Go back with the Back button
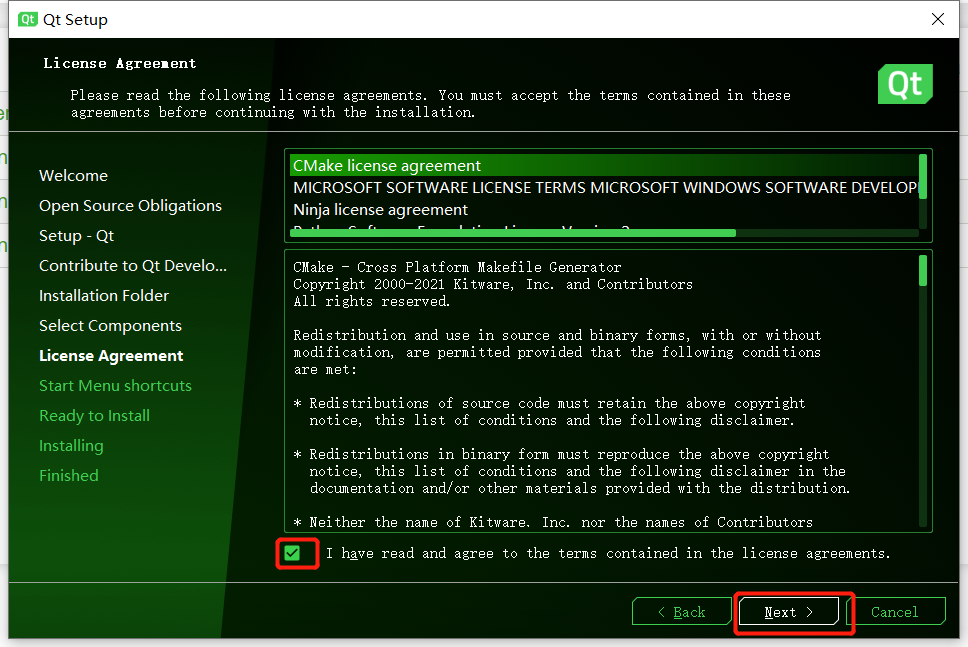Viewport: 968px width, 647px height. click(682, 612)
